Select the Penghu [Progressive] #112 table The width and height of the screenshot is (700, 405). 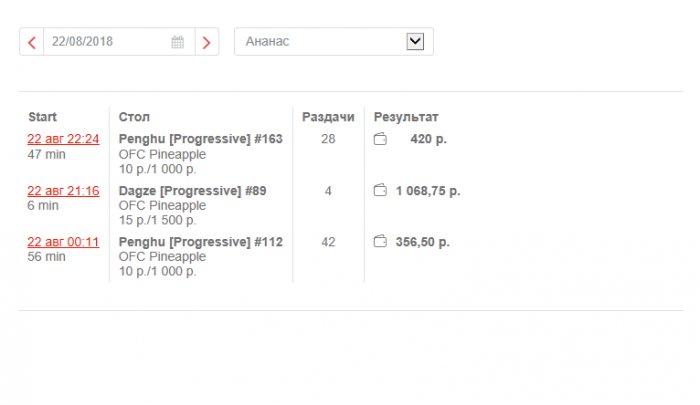[x=200, y=241]
